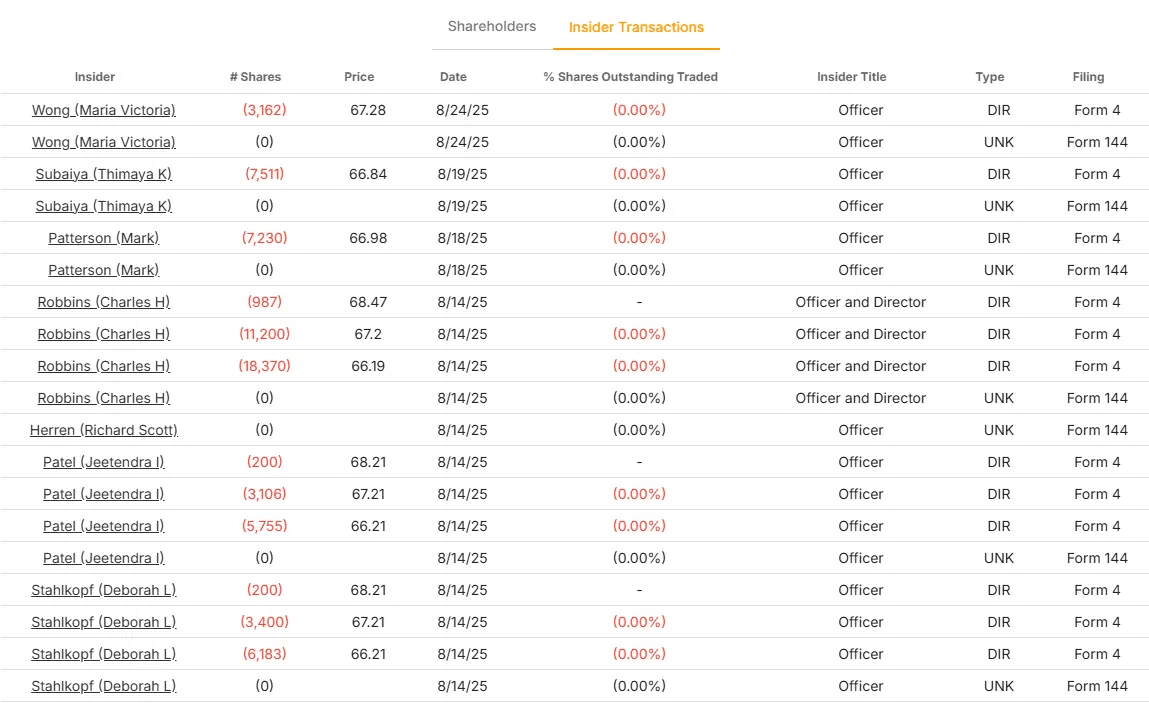Viewport: 1149px width, 703px height.
Task: Open the Subaiya (Thimaya K) insider link
Action: 103,174
